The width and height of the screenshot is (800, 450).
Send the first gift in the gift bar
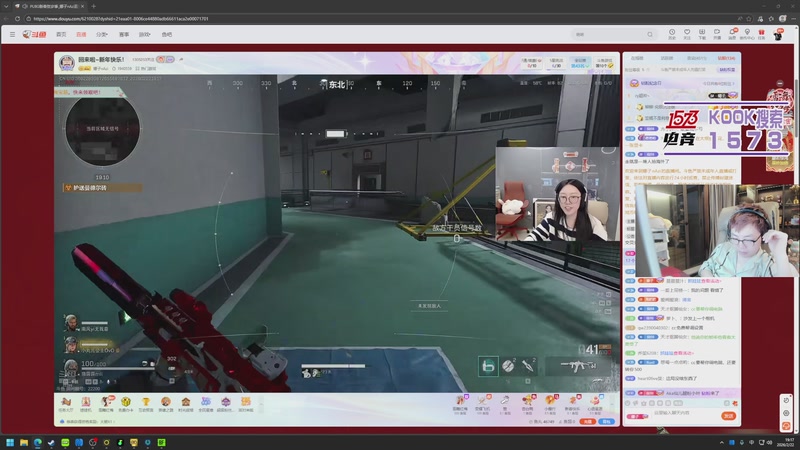point(460,404)
